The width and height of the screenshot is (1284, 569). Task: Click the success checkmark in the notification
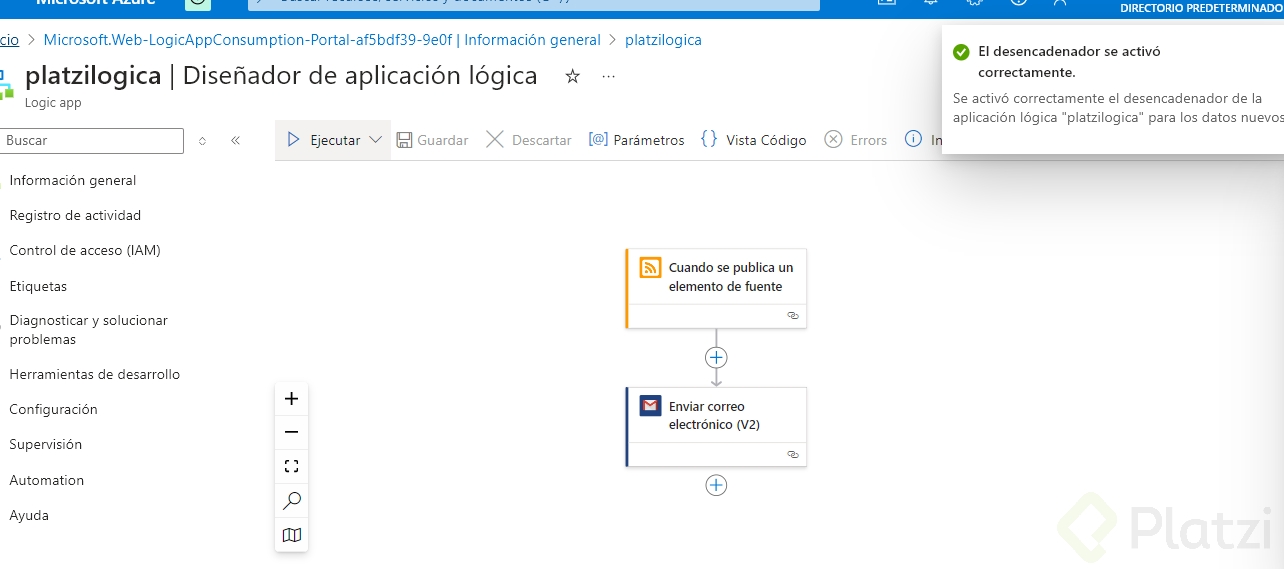(x=961, y=52)
